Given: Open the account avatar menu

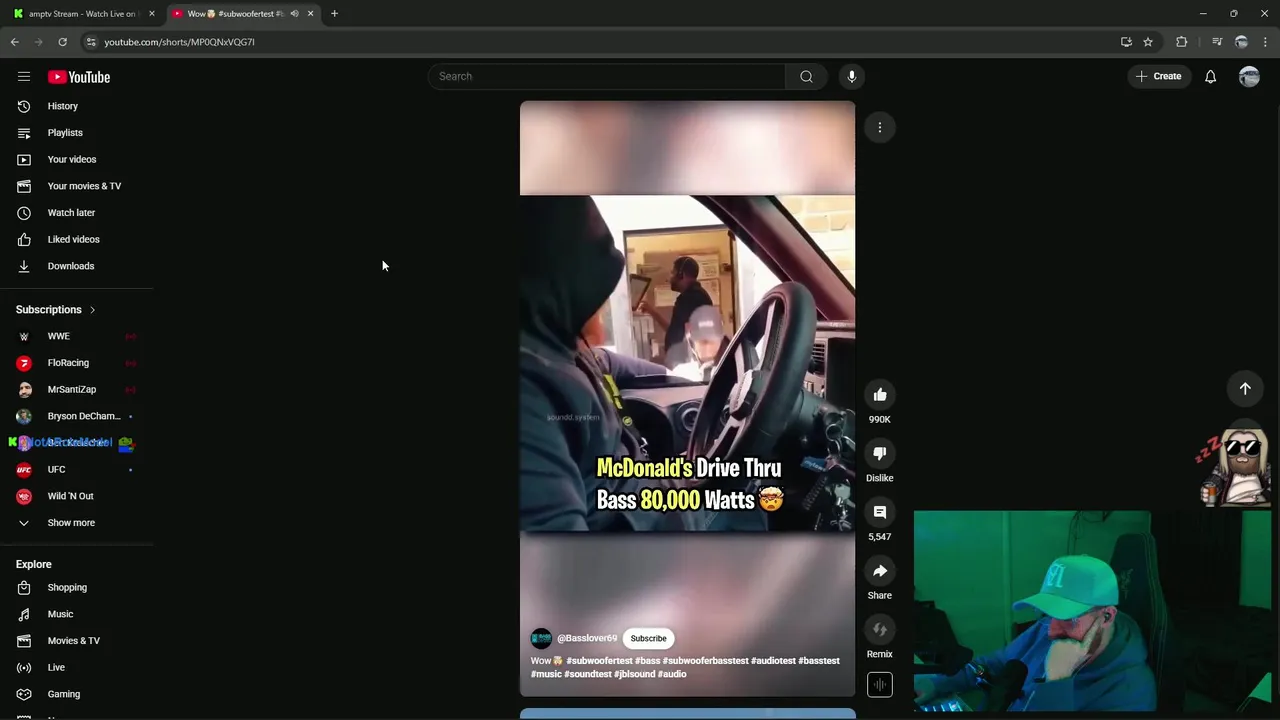Looking at the screenshot, I should tap(1249, 76).
